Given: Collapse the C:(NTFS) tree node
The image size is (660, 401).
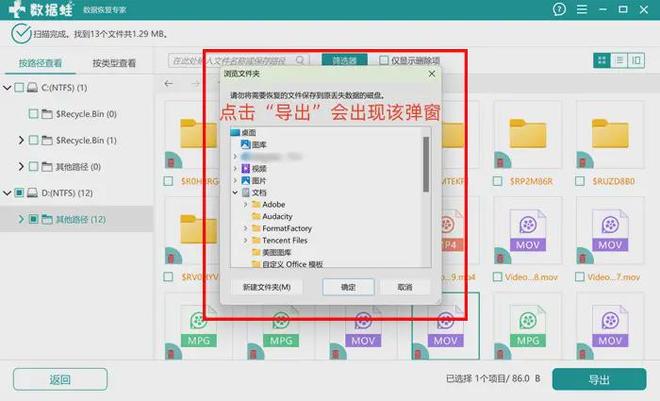Looking at the screenshot, I should [7, 88].
